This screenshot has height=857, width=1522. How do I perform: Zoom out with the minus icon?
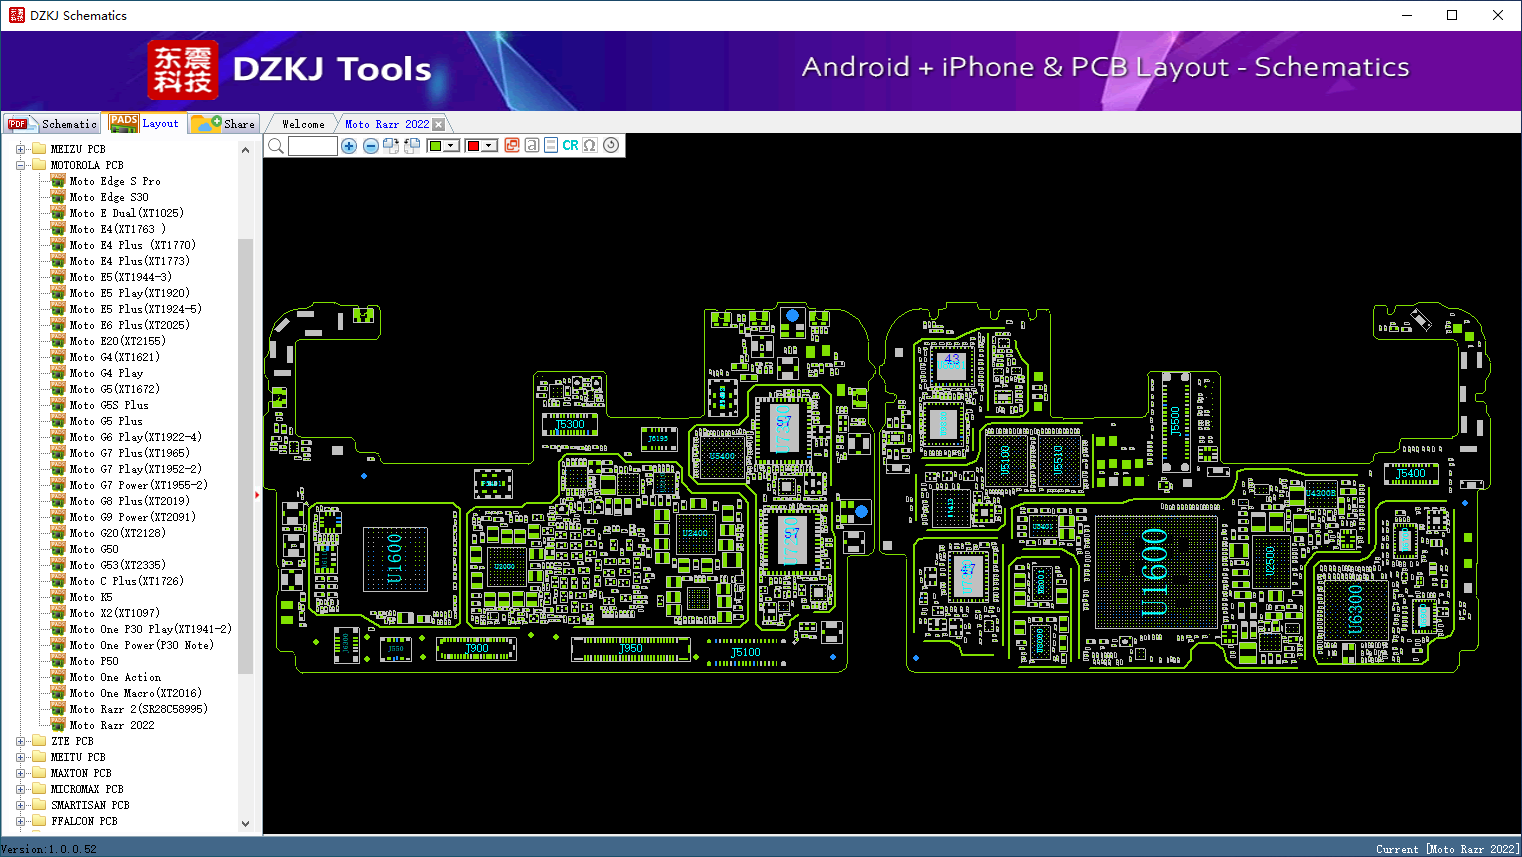point(371,146)
